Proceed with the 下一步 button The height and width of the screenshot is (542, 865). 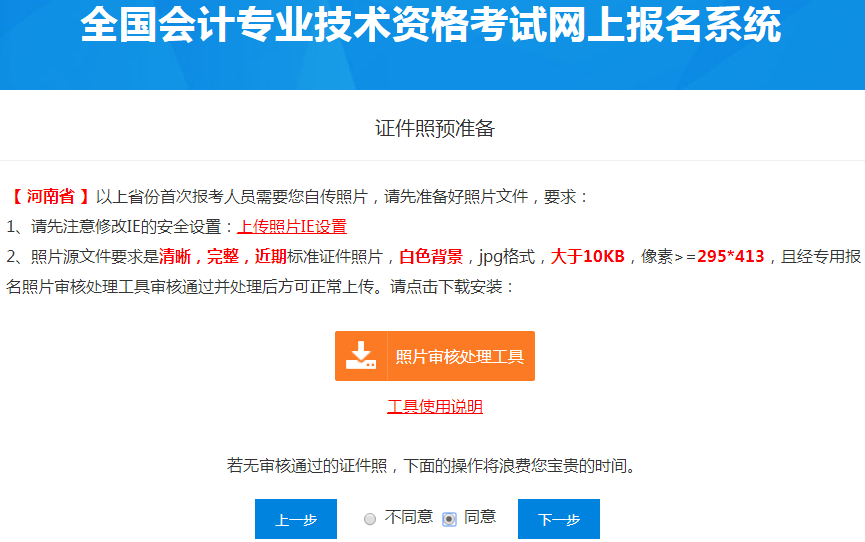(558, 519)
